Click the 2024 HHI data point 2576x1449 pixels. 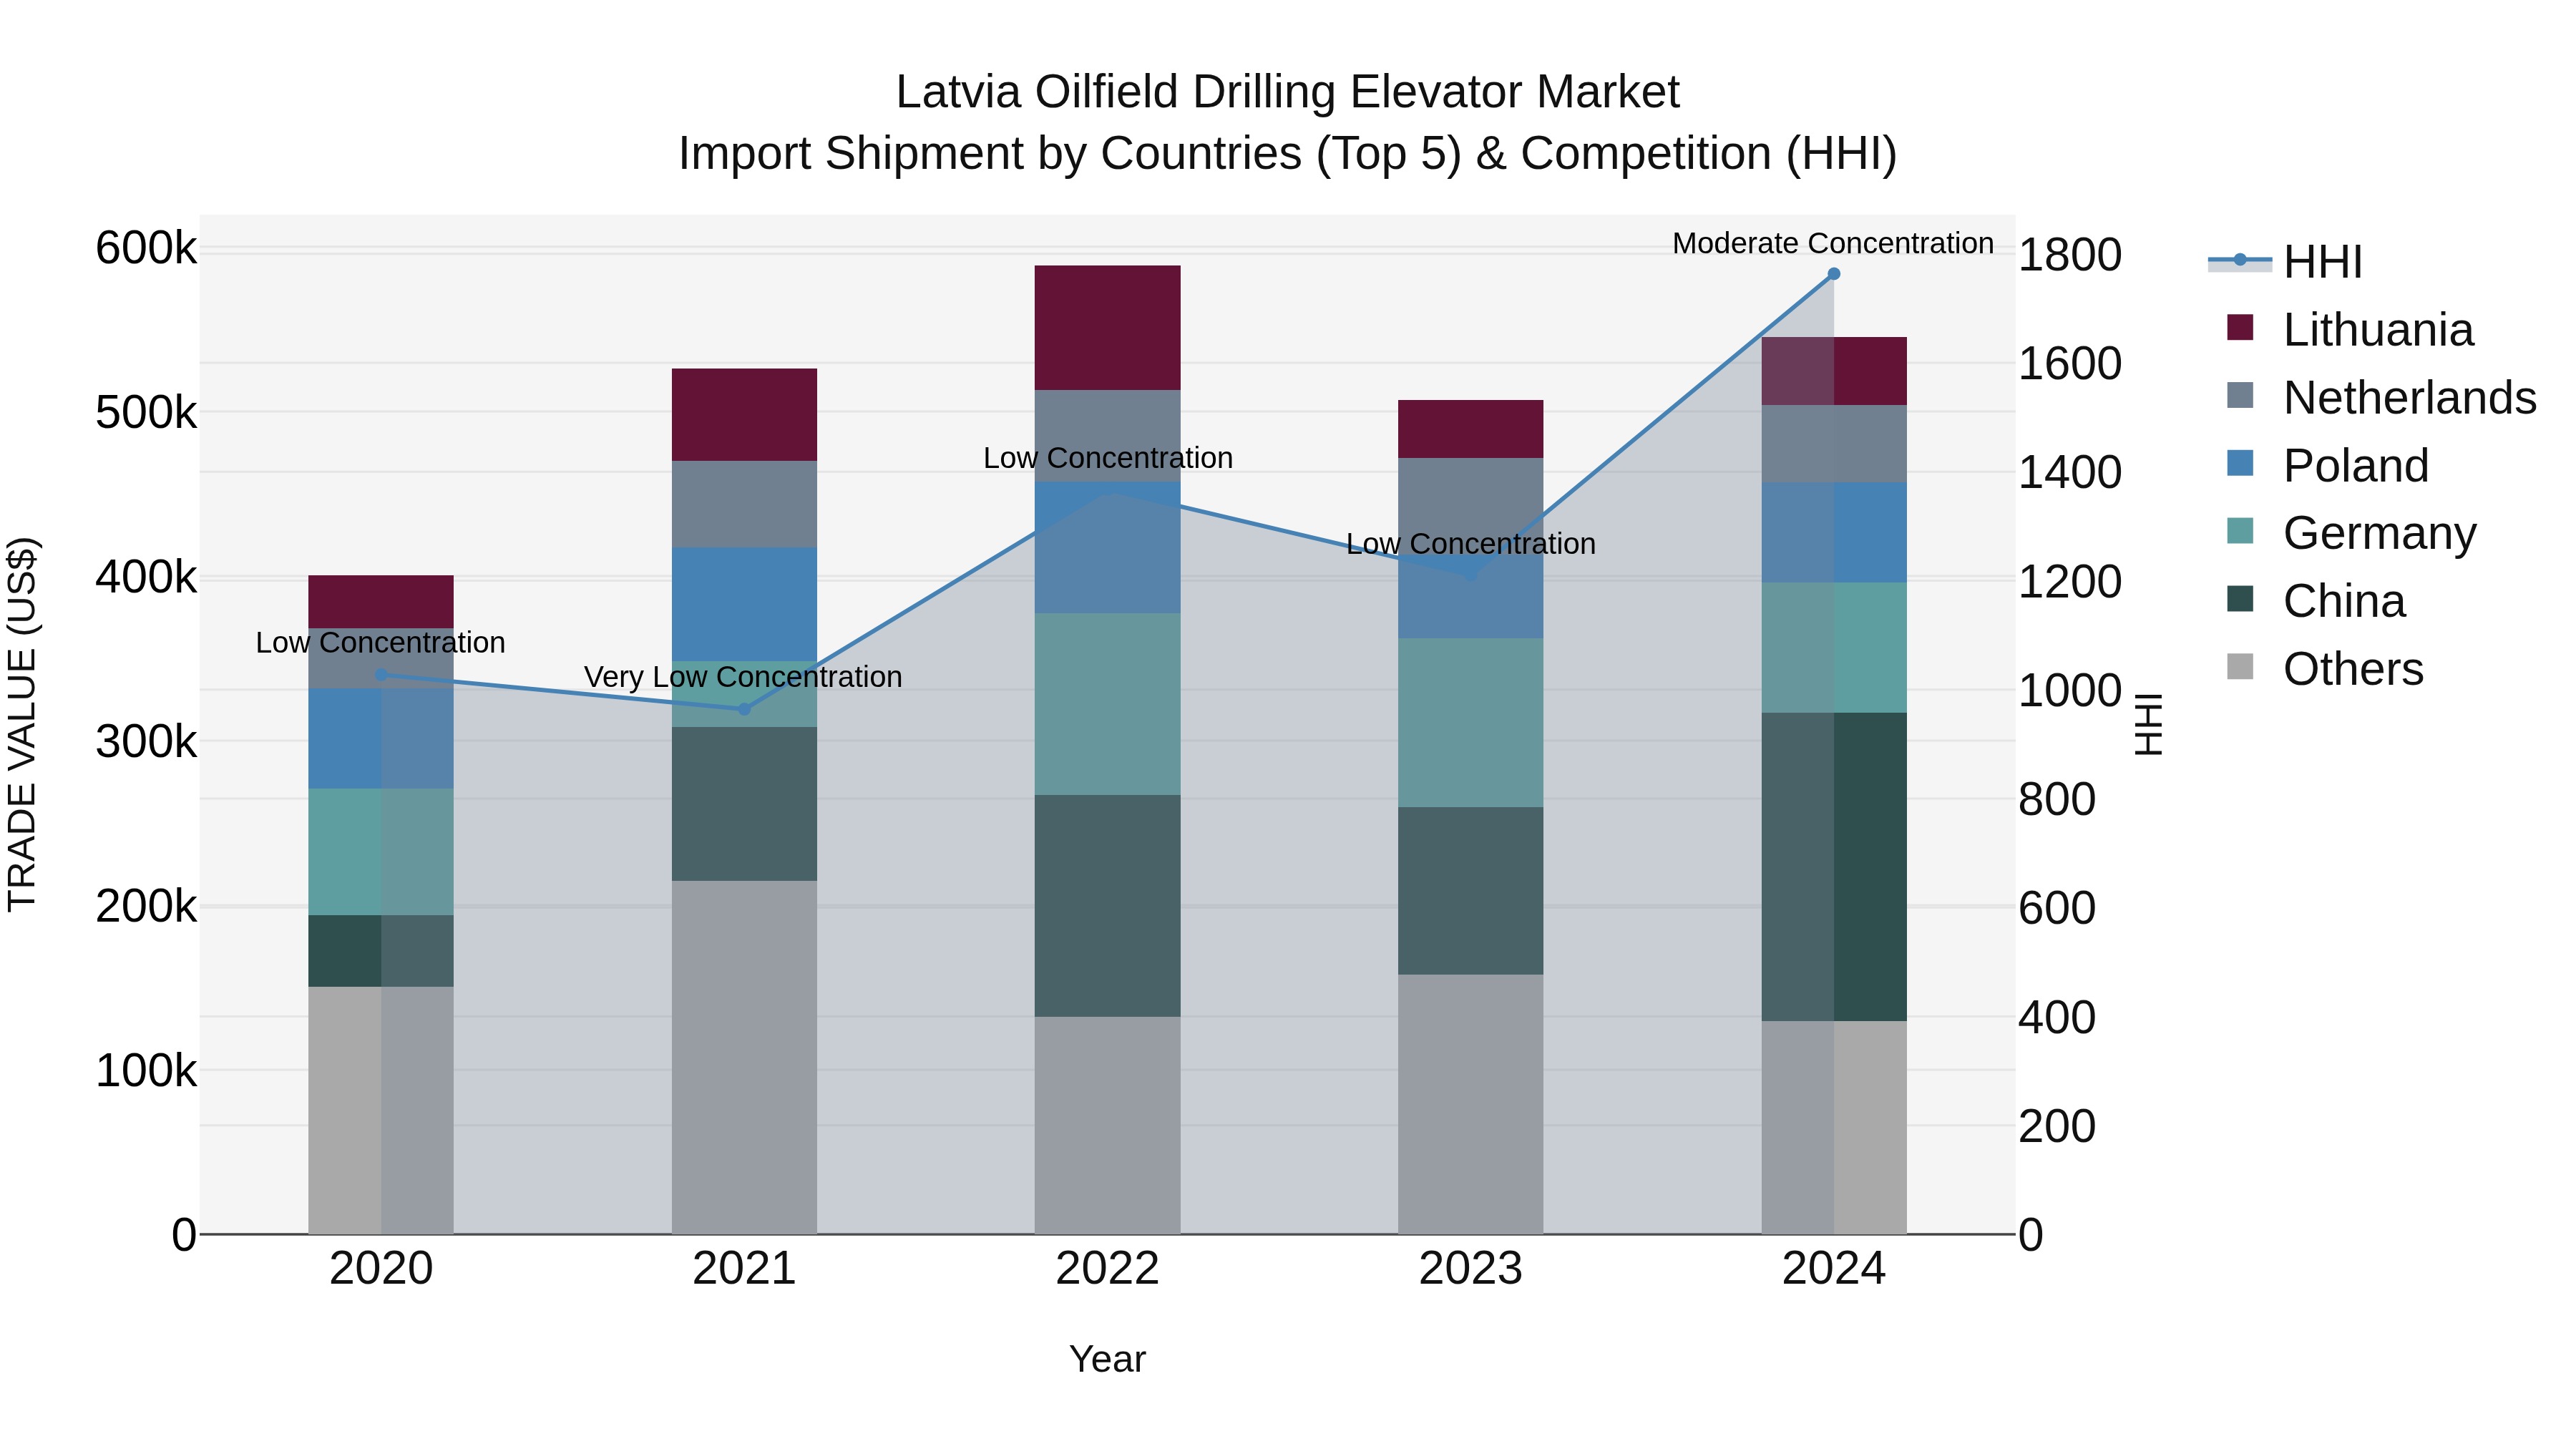coord(1834,274)
